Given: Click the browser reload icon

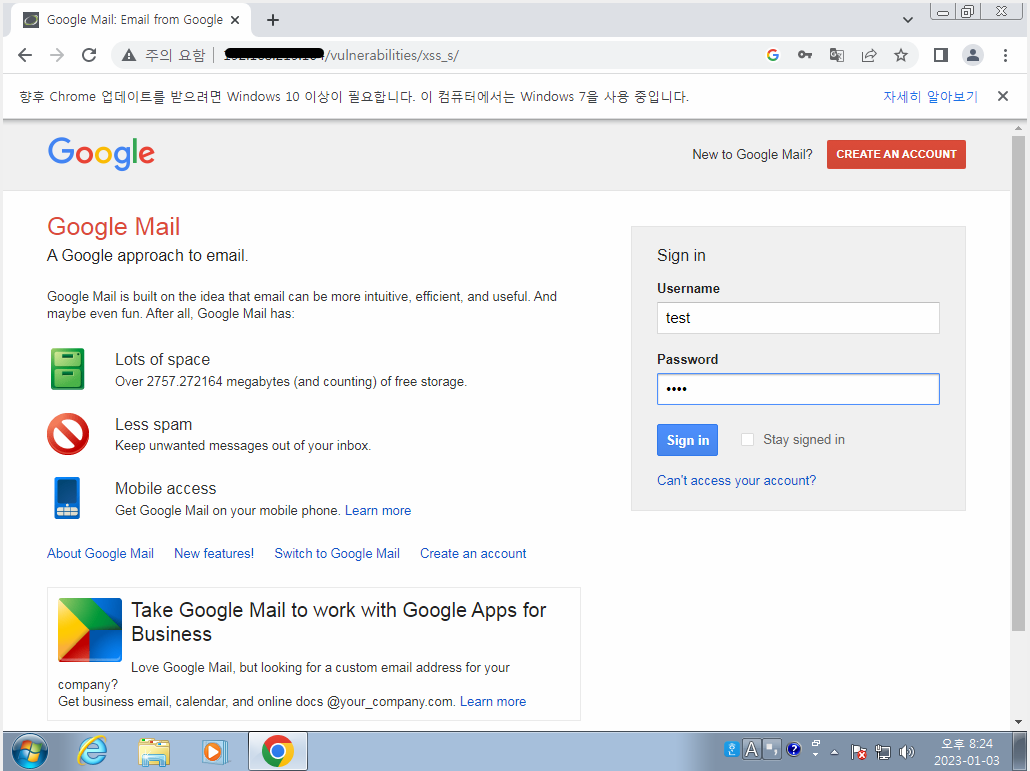Looking at the screenshot, I should pos(89,55).
